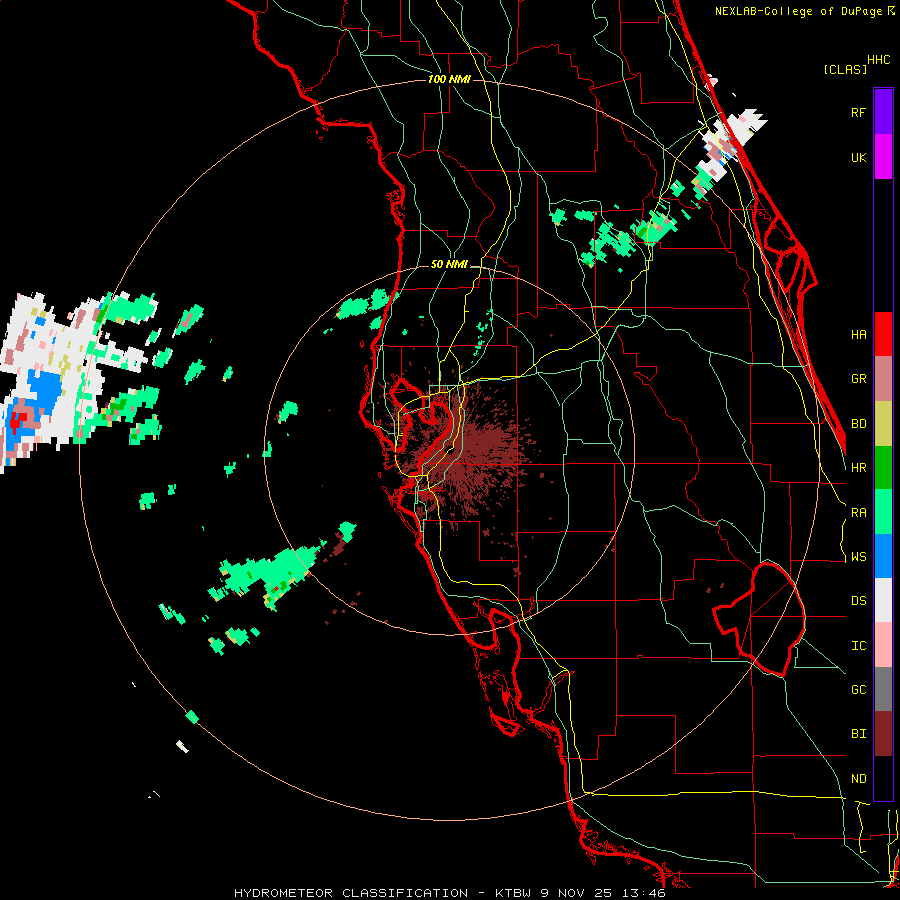This screenshot has height=900, width=900.
Task: Click the "RF" legend label
Action: 858,112
